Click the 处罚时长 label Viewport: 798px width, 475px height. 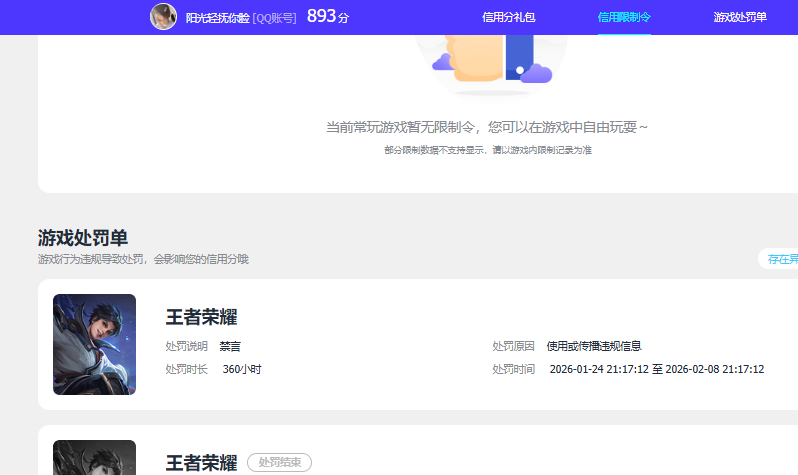(186, 369)
